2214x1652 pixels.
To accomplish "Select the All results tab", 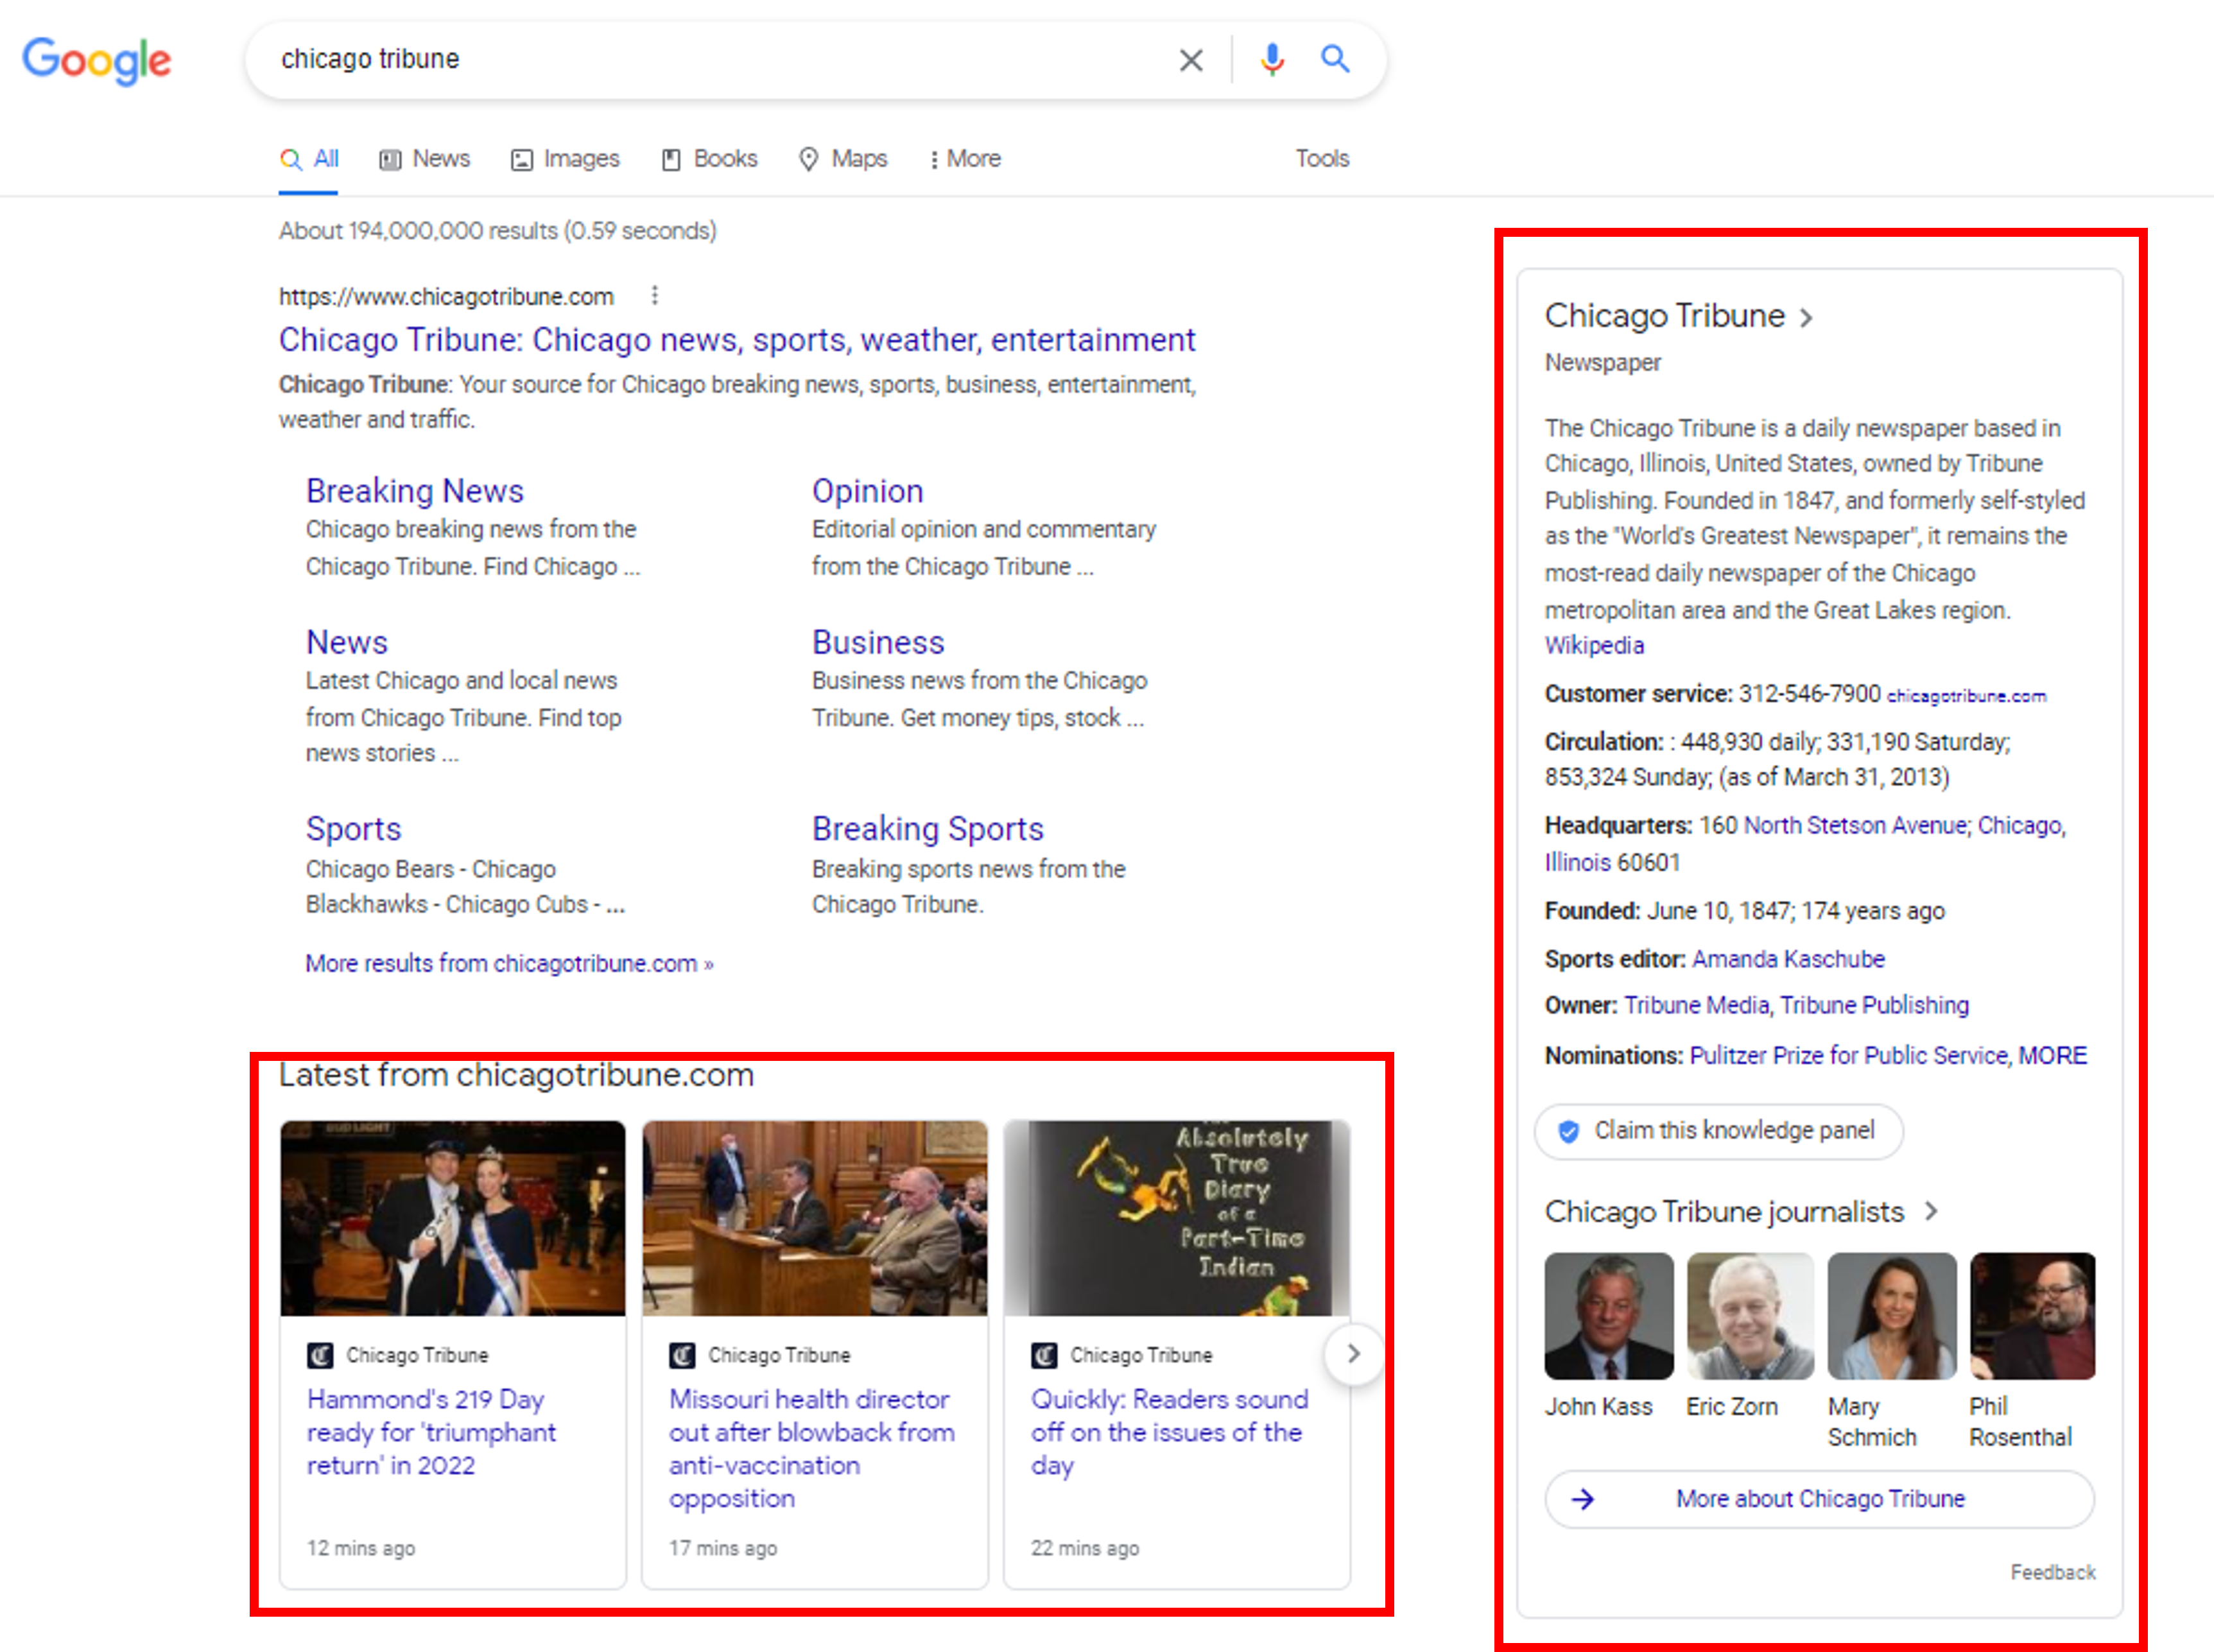I will pos(309,159).
